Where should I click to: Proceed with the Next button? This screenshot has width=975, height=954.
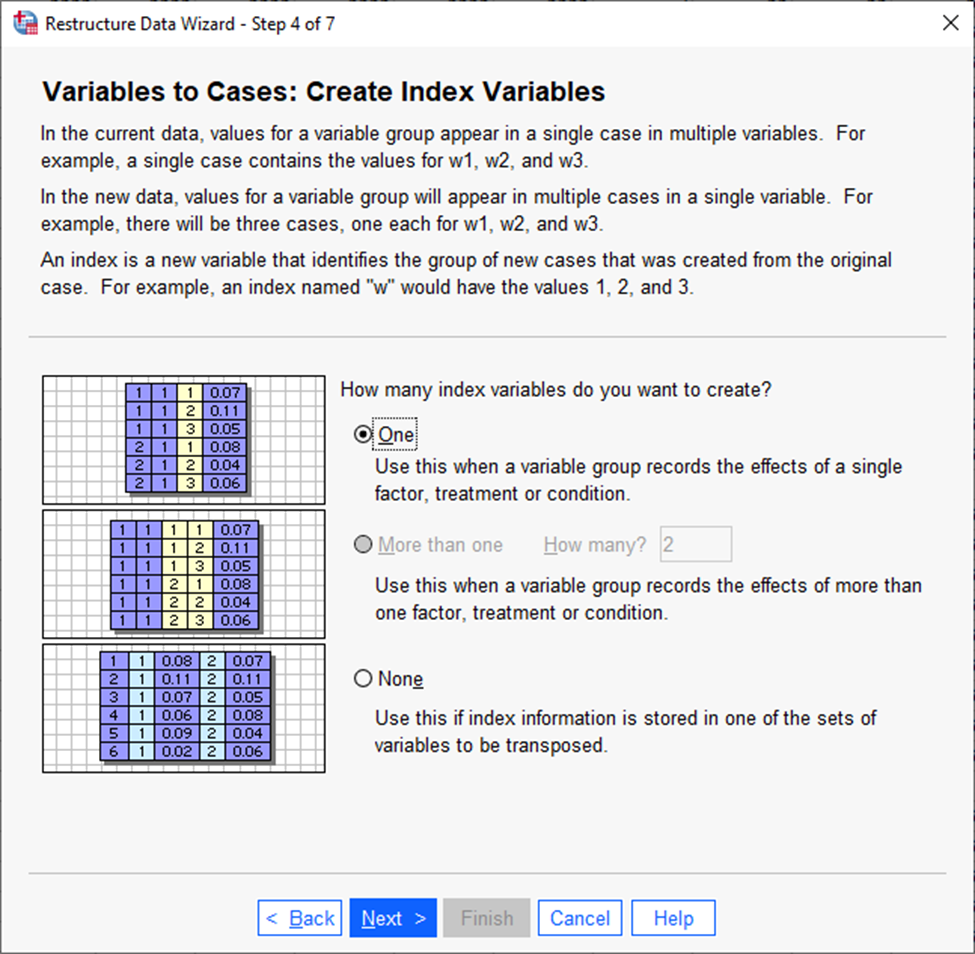[393, 918]
